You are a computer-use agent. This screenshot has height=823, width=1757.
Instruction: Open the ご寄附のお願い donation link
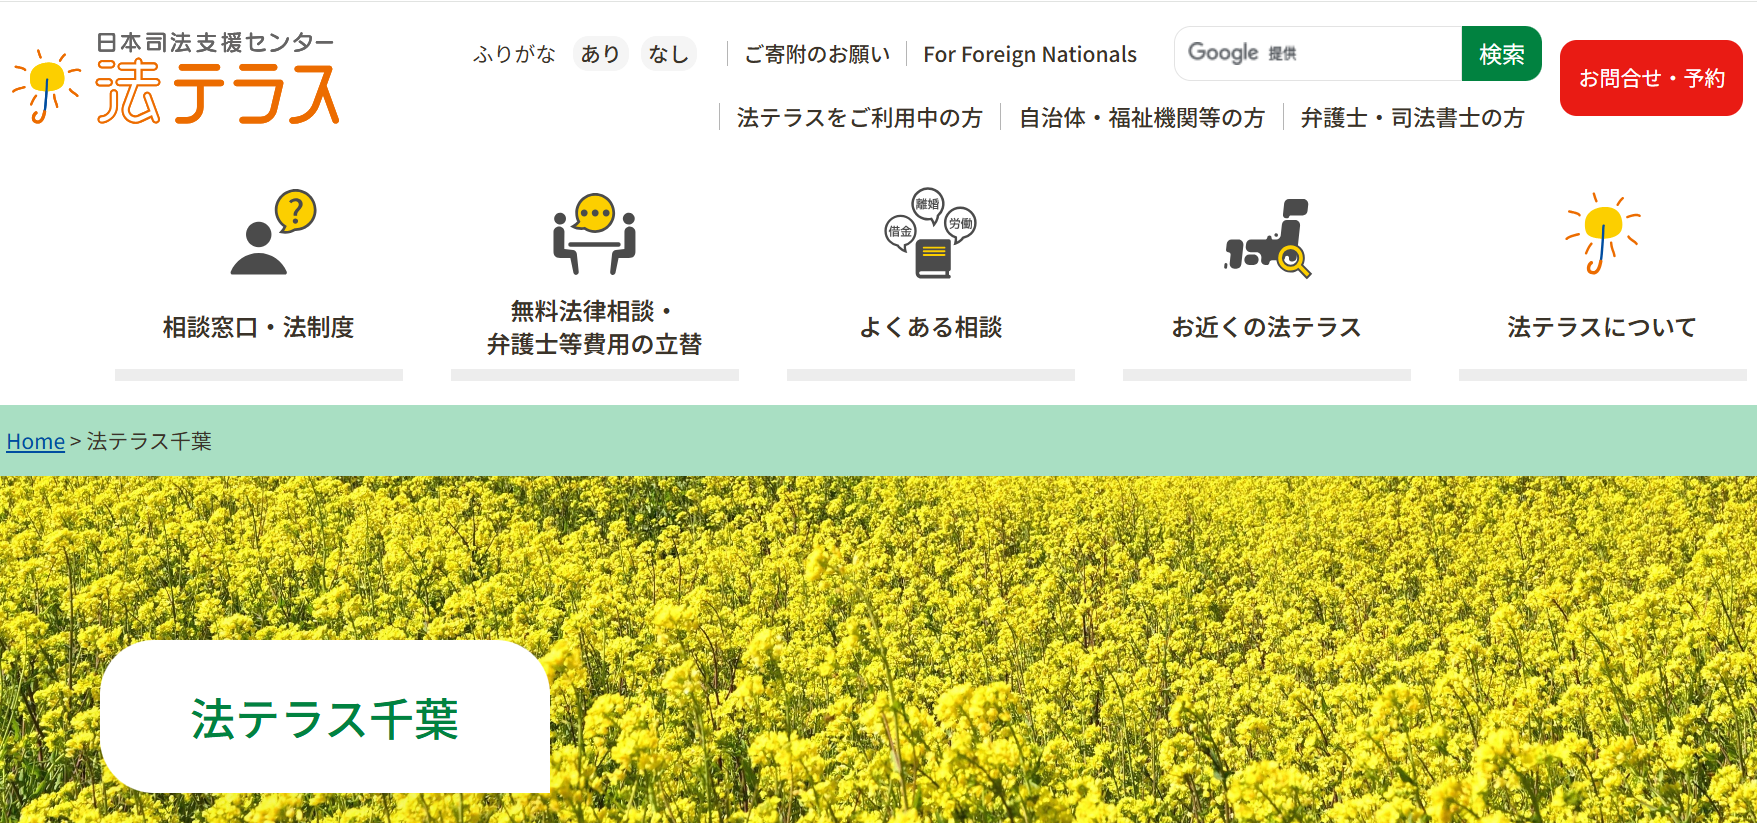pyautogui.click(x=817, y=54)
